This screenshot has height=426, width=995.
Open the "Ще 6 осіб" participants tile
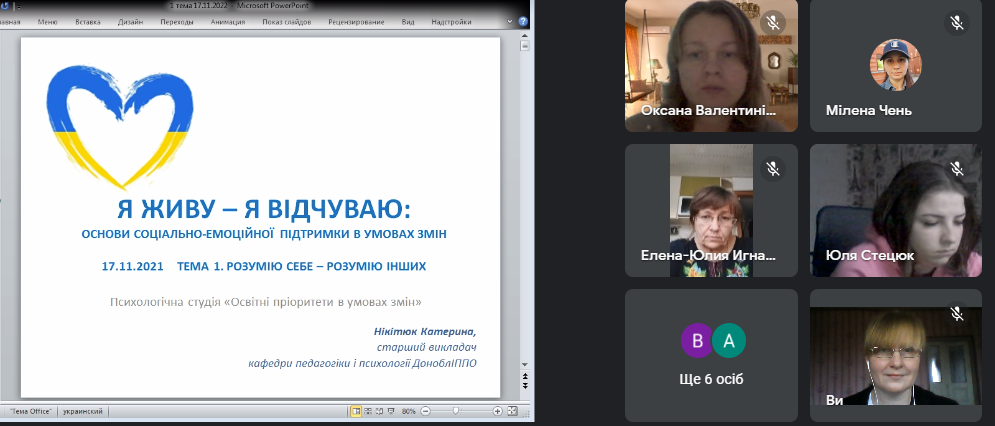click(711, 356)
